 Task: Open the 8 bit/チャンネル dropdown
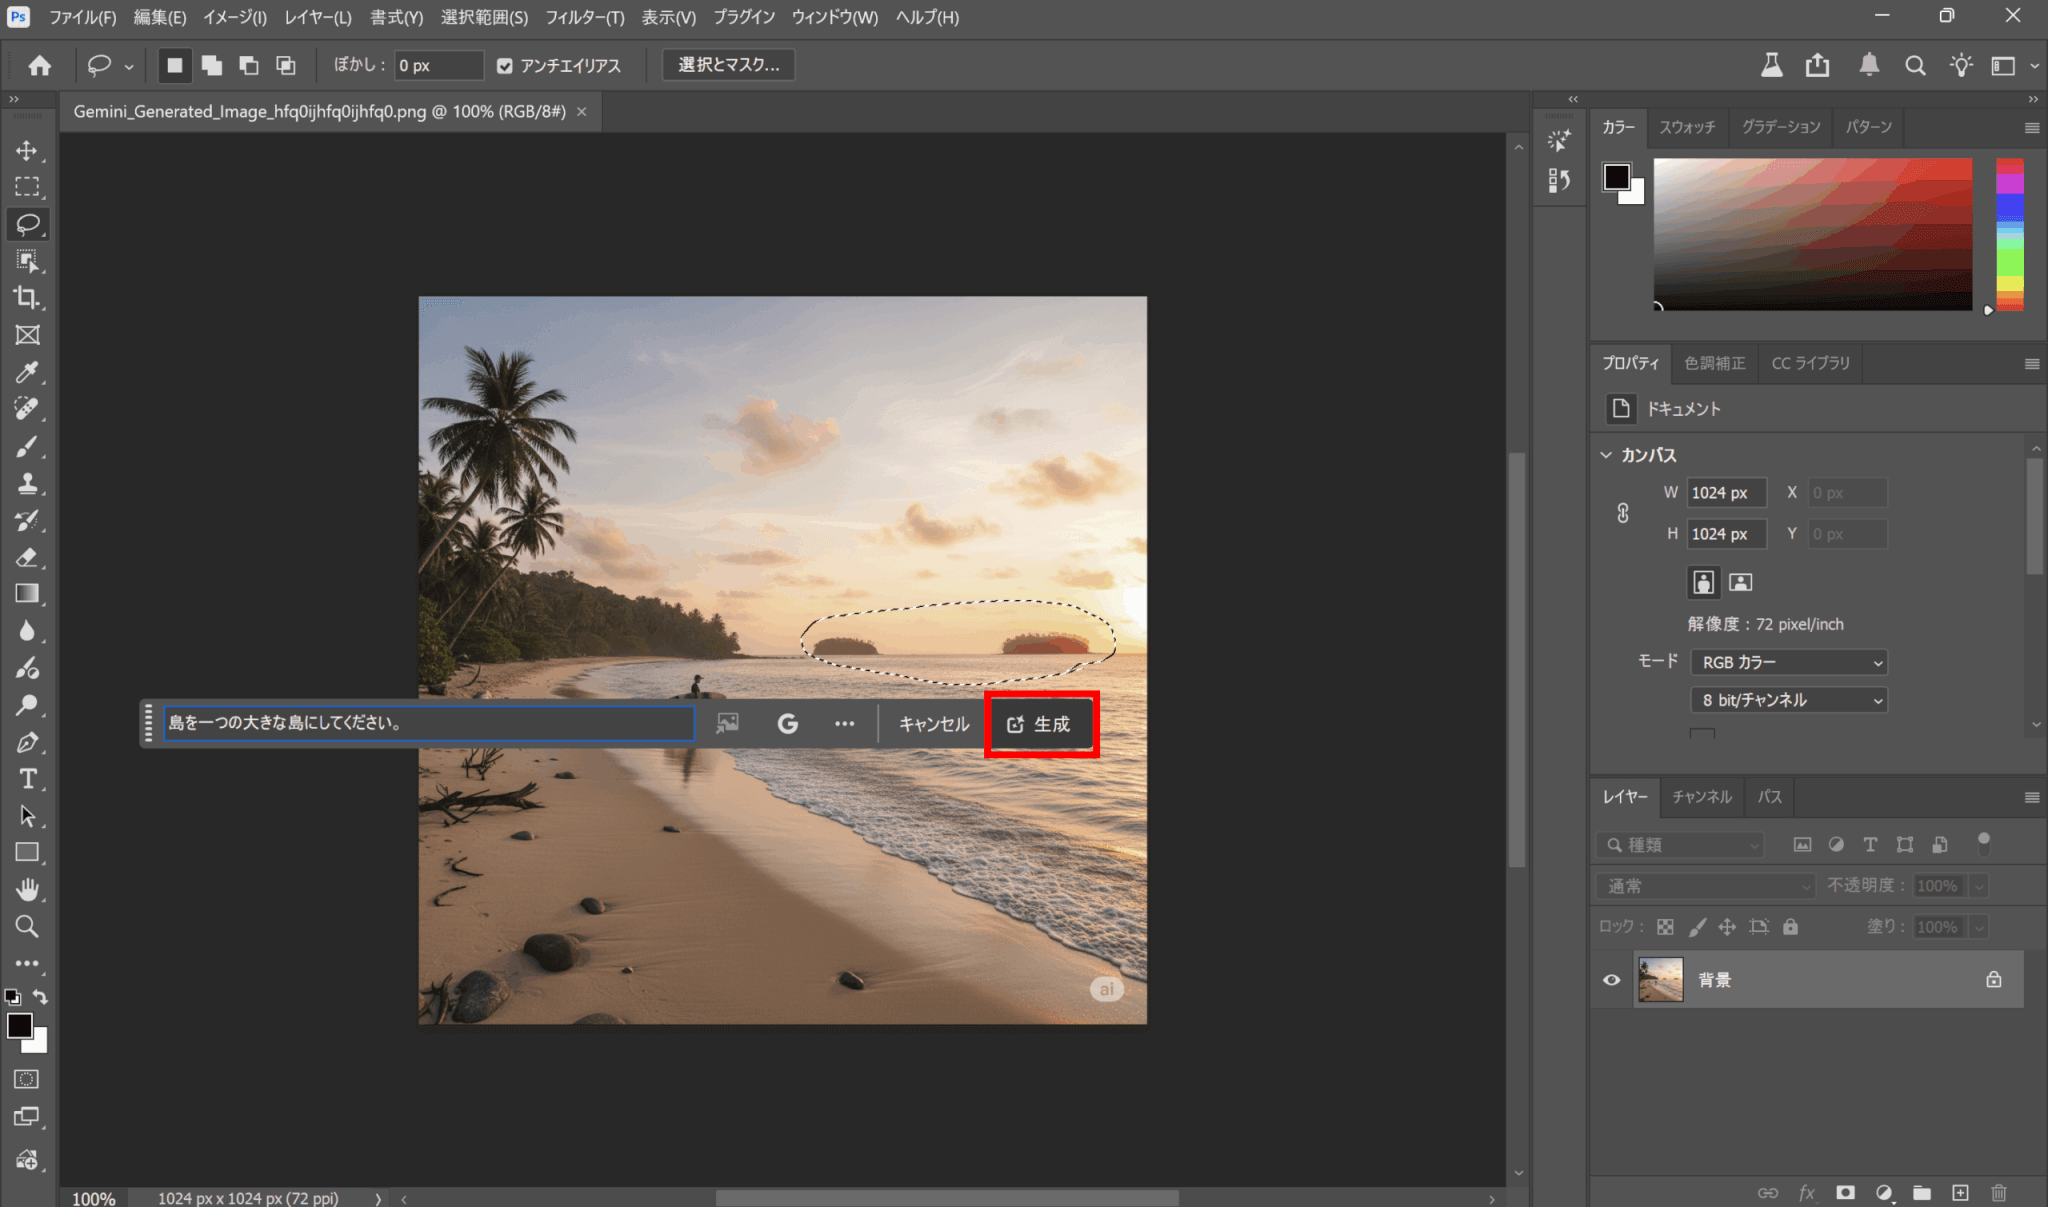click(1788, 700)
